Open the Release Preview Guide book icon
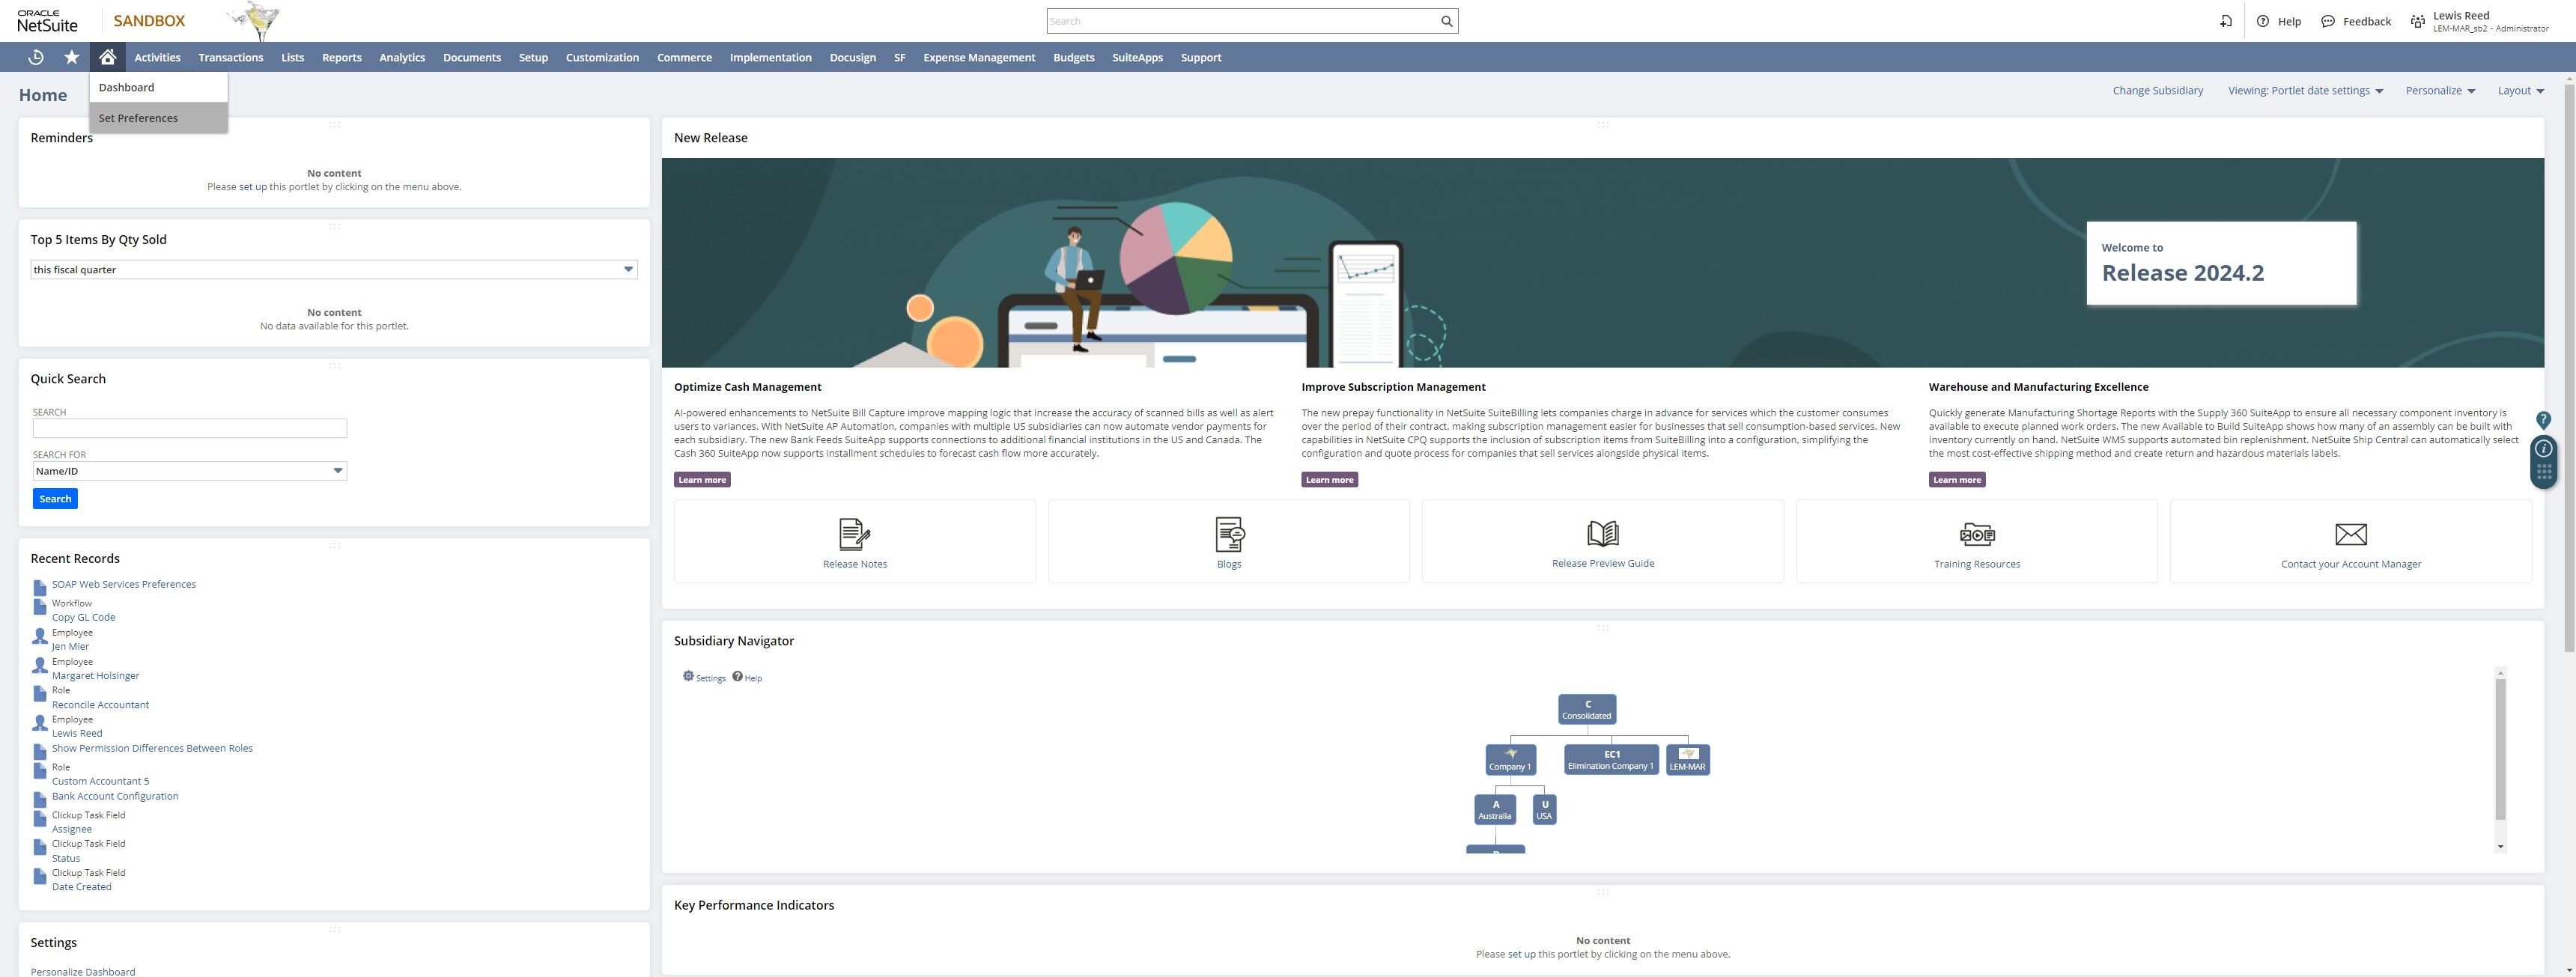 tap(1602, 533)
